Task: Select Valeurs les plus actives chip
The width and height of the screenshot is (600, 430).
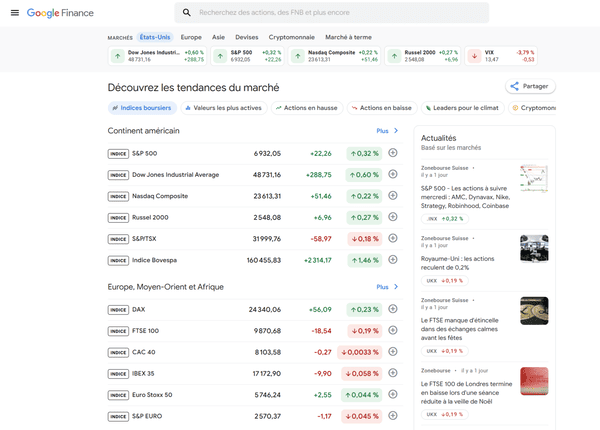Action: [x=222, y=108]
